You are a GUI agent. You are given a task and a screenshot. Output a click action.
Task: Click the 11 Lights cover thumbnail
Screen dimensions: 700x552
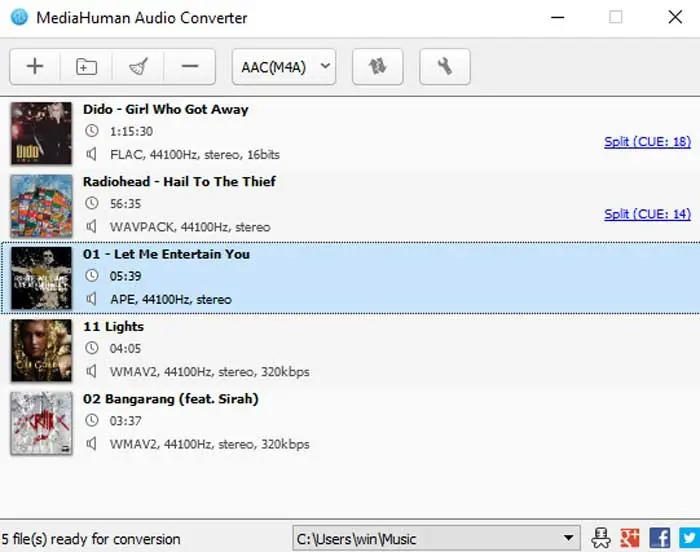(41, 350)
